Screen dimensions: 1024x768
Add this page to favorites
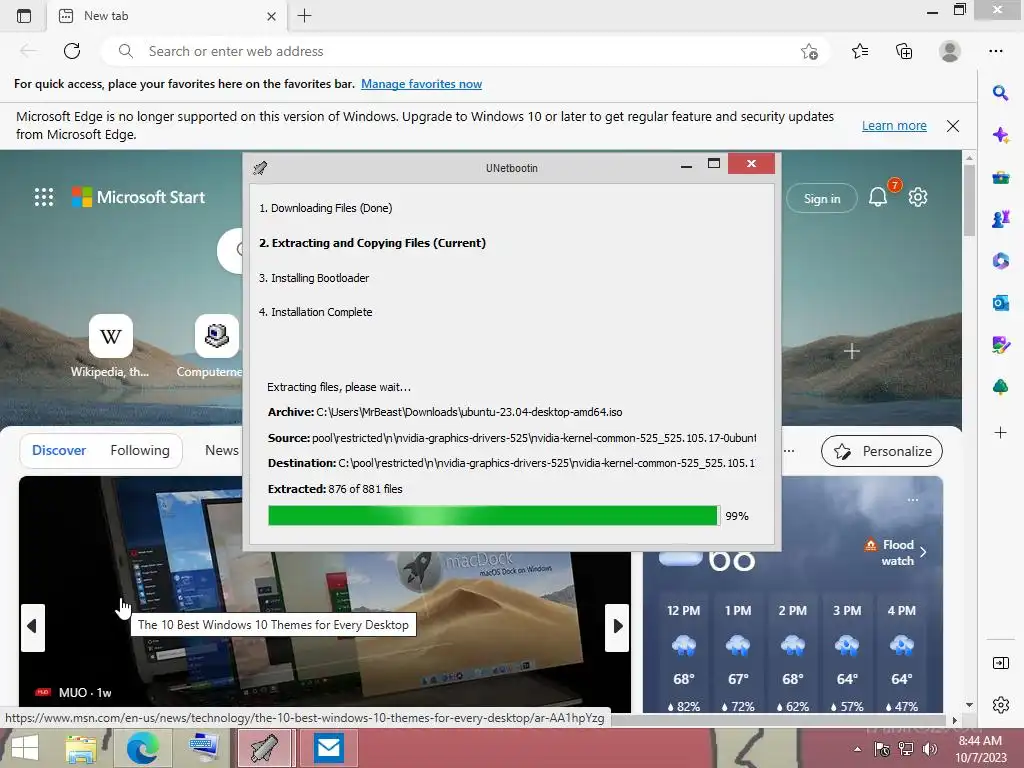coord(809,52)
